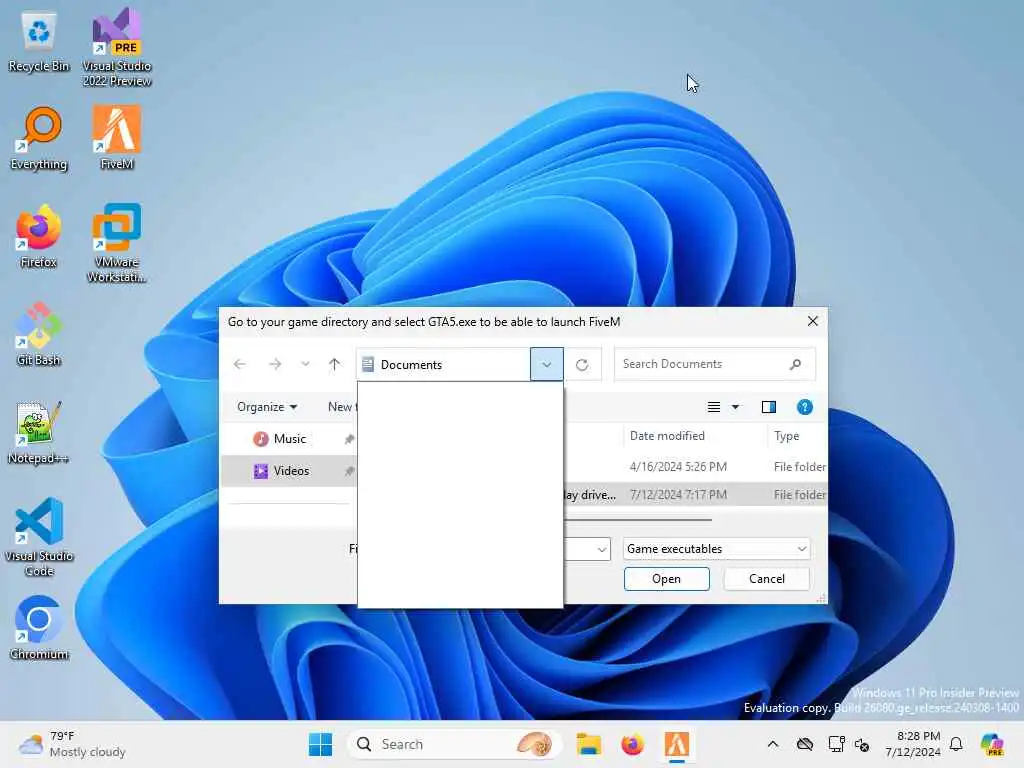Launch the Git Bash shortcut

(39, 334)
